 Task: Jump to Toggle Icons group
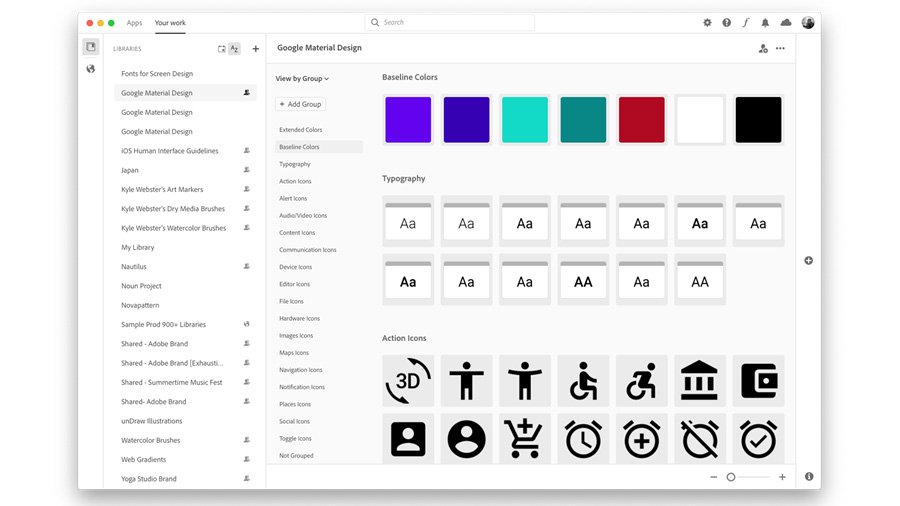(x=295, y=438)
